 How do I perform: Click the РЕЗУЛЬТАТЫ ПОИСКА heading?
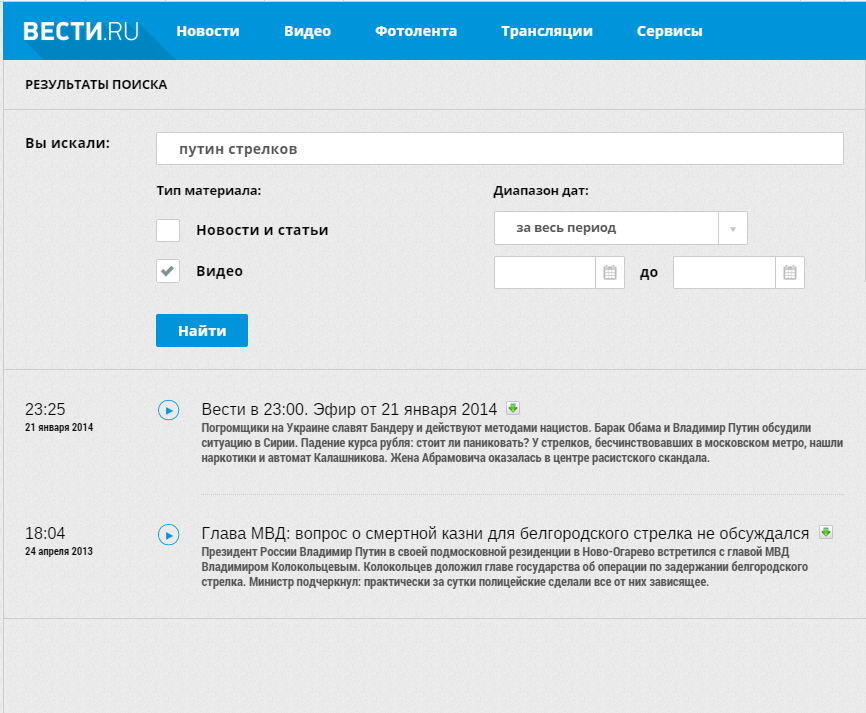(x=96, y=84)
